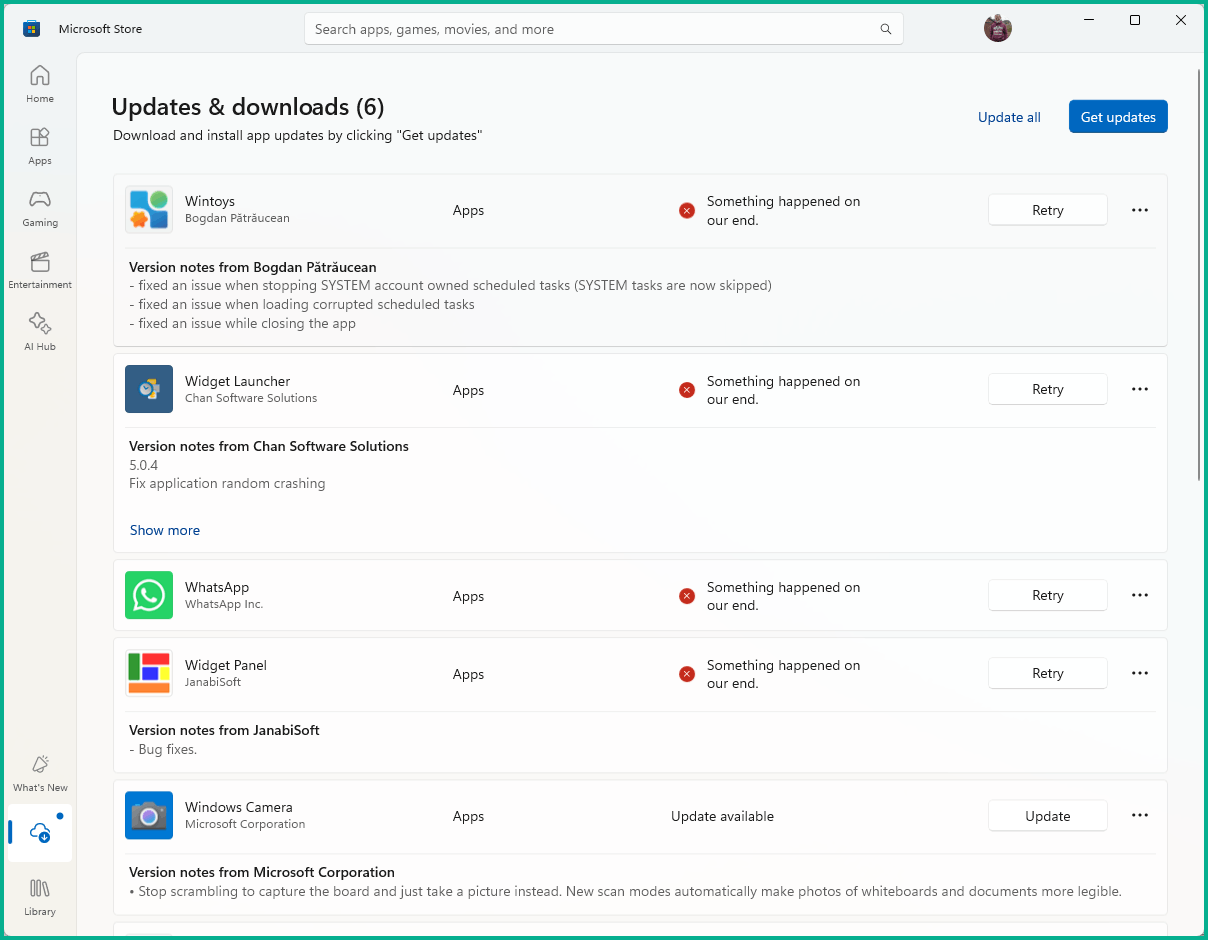Viewport: 1208px width, 940px height.
Task: Retry the Widget Launcher update
Action: coord(1048,389)
